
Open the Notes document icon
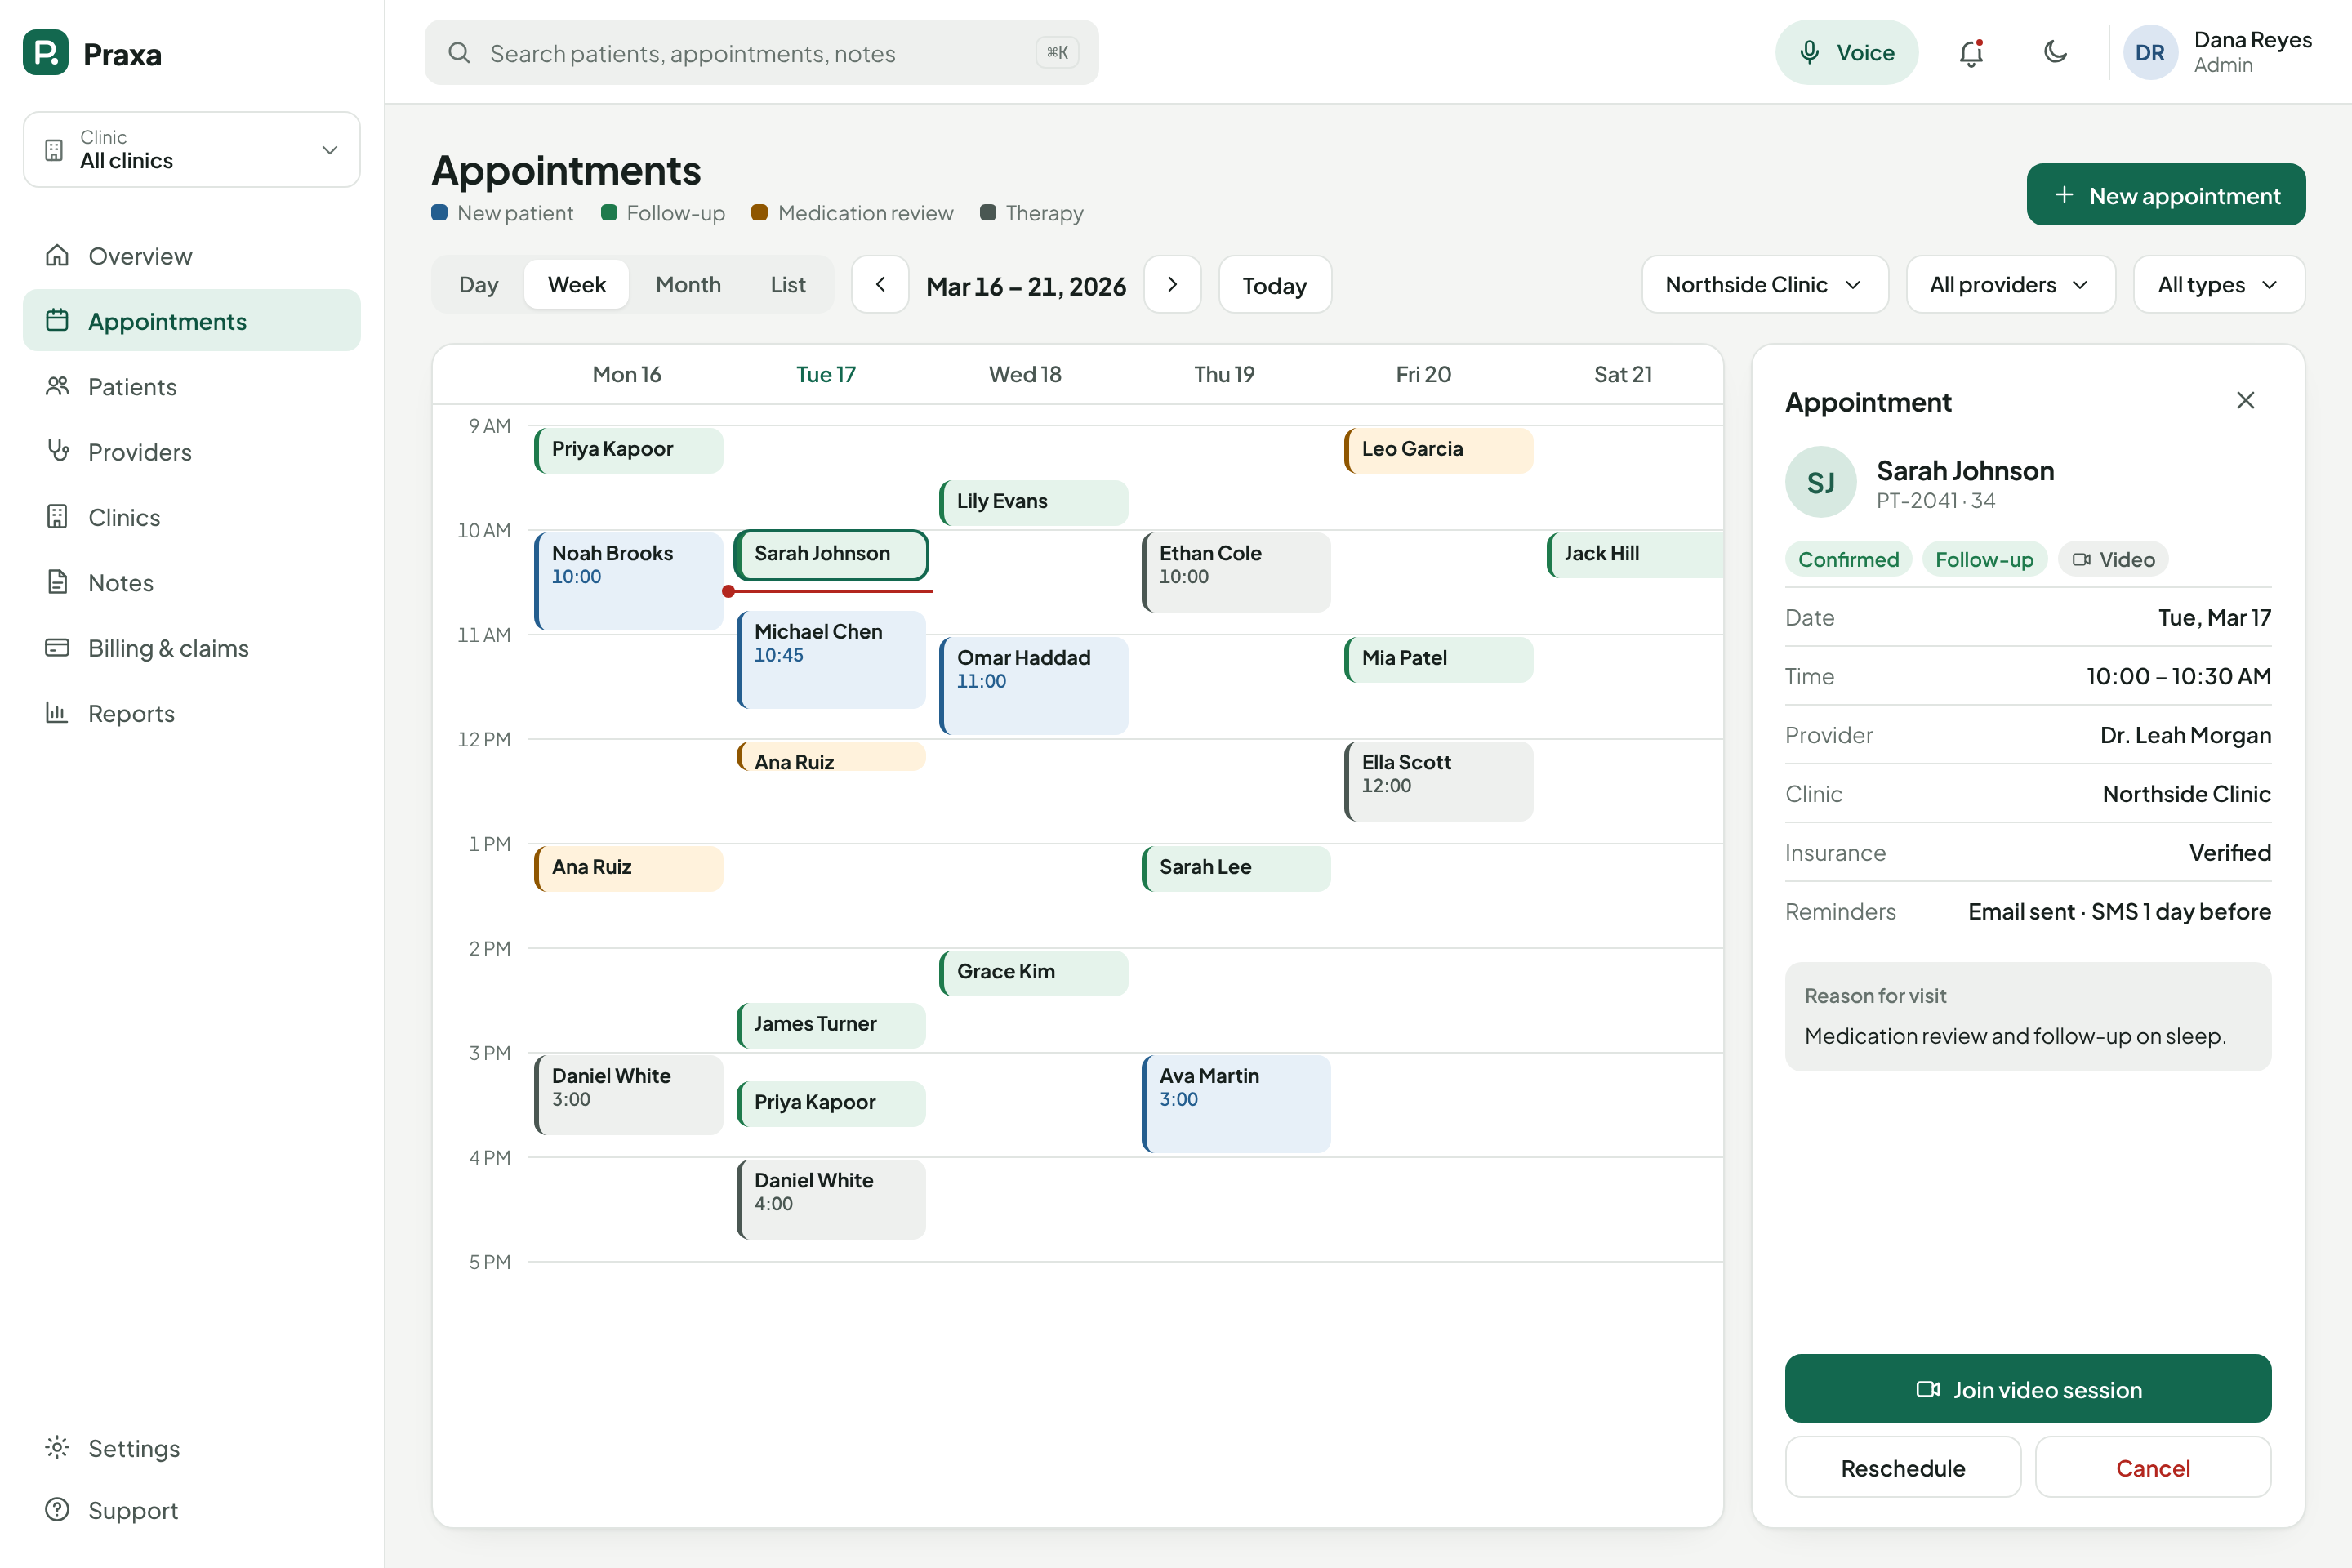[x=57, y=582]
